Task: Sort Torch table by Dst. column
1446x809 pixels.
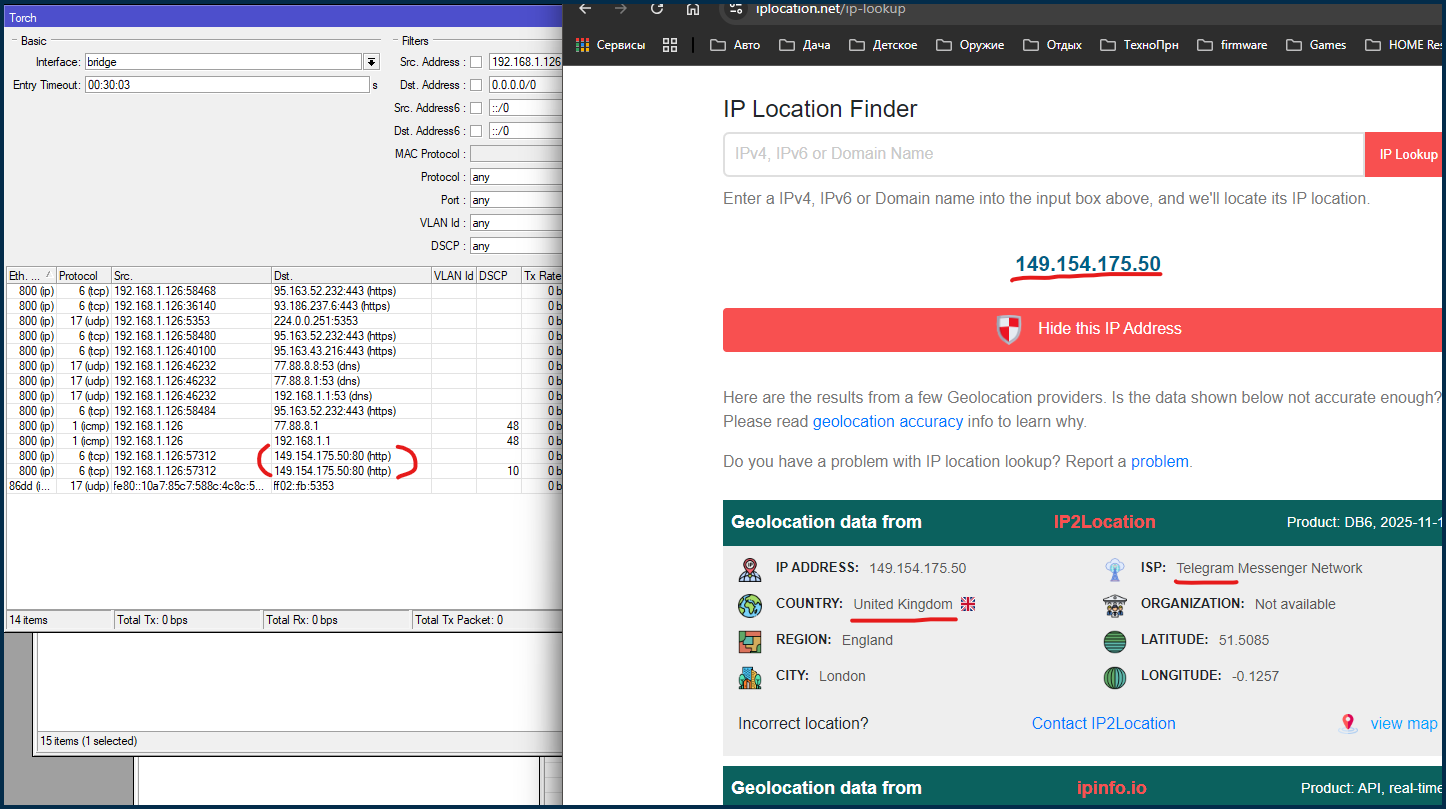Action: [x=351, y=275]
